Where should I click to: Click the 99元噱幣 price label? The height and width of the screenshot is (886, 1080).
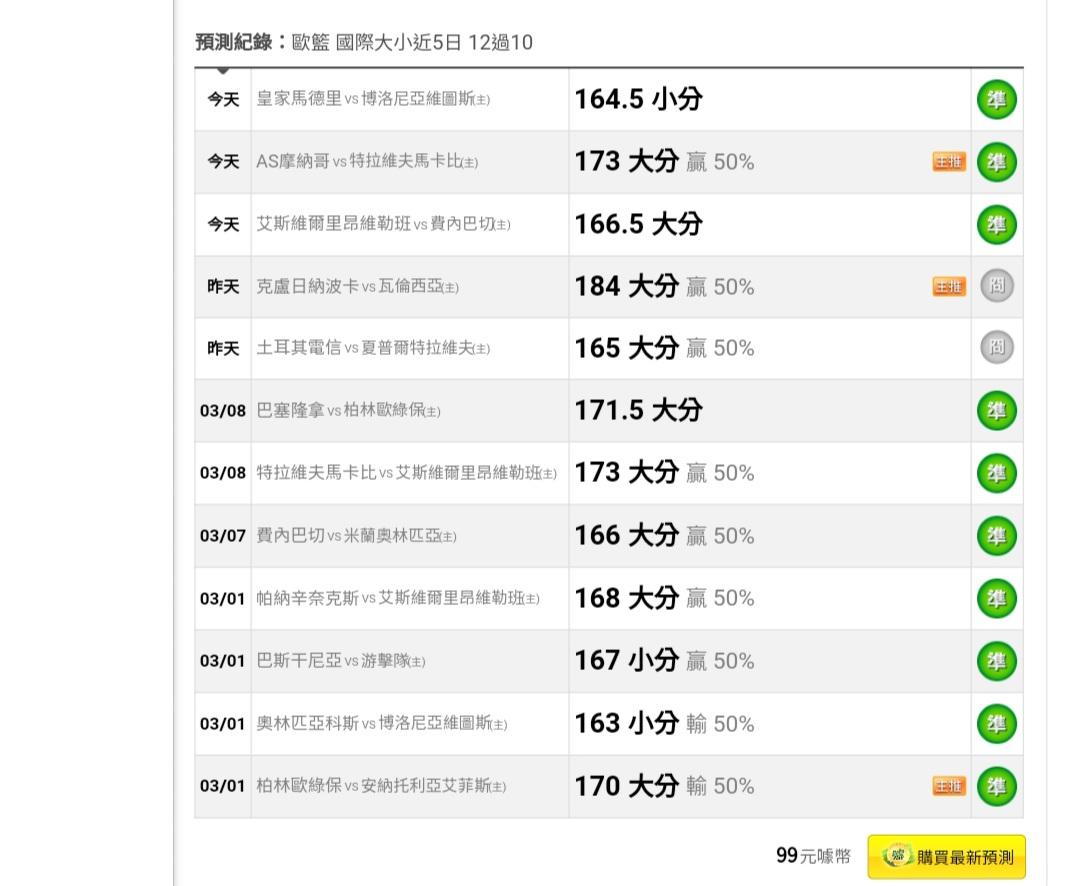[813, 856]
